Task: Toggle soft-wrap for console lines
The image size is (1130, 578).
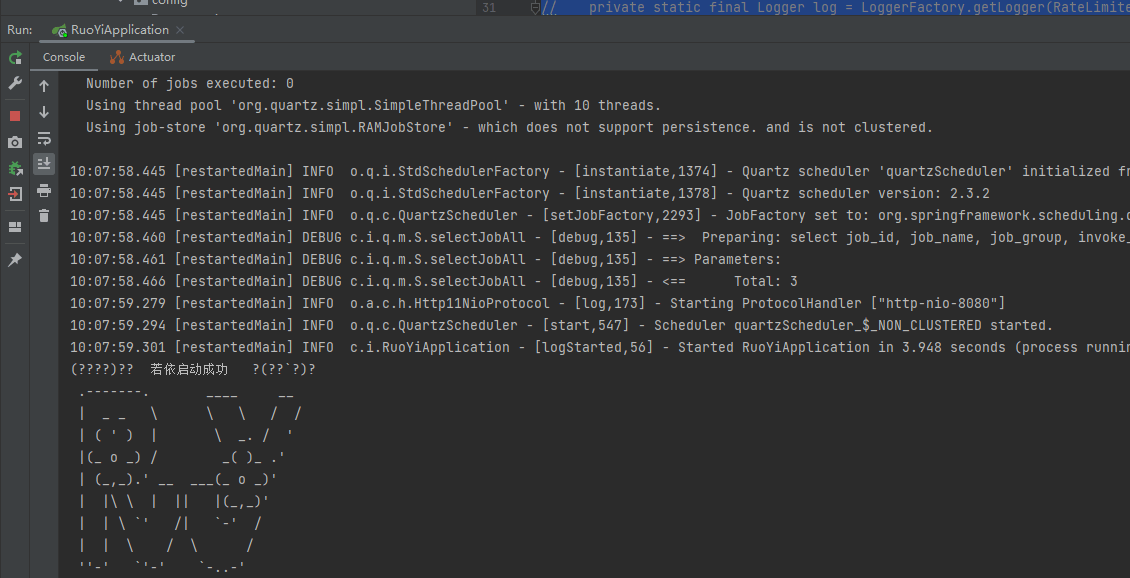Action: click(42, 140)
